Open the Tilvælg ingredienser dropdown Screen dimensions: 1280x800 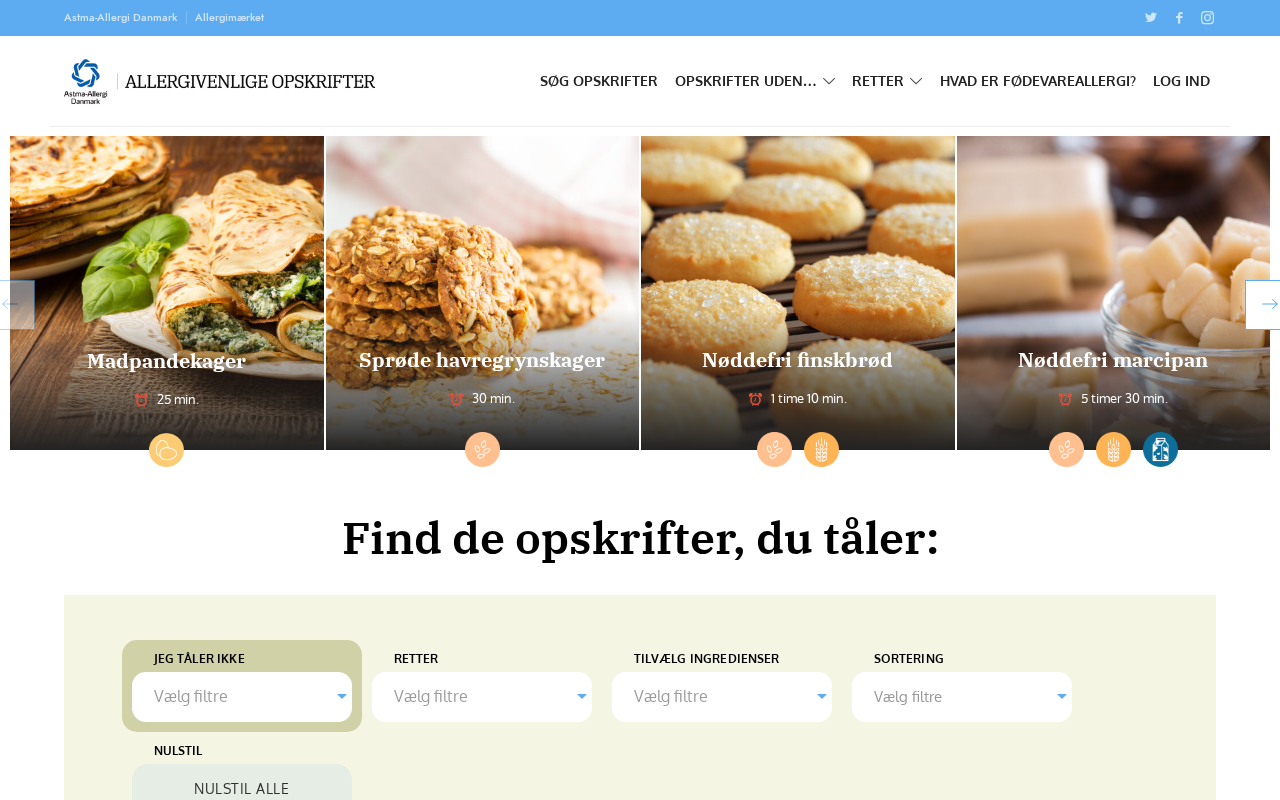[722, 697]
